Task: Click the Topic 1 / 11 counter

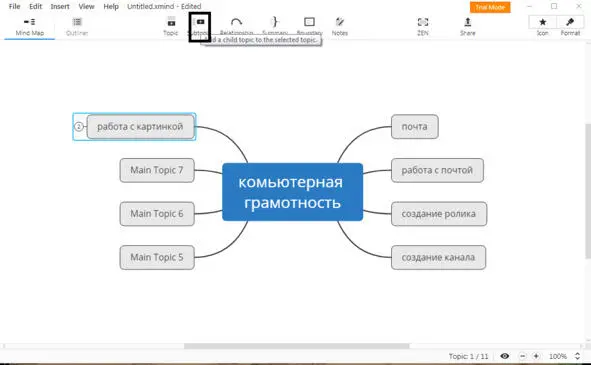Action: pos(468,356)
